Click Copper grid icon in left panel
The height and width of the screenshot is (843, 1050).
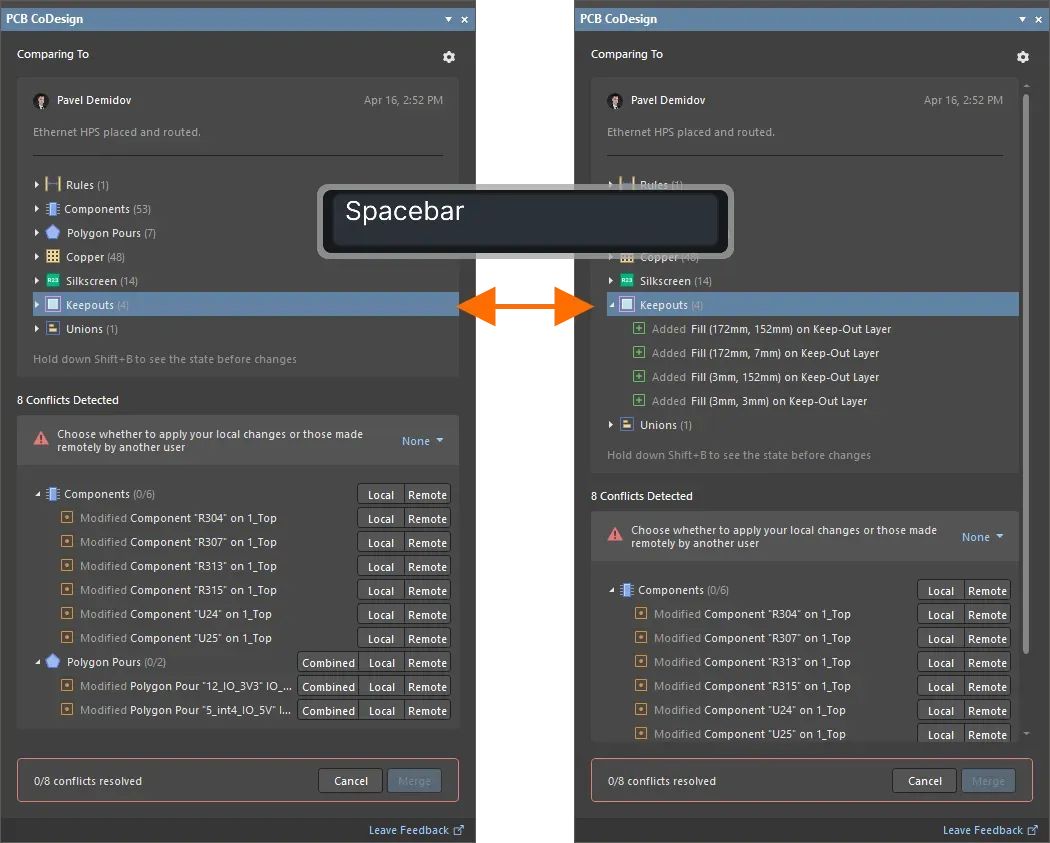point(53,256)
